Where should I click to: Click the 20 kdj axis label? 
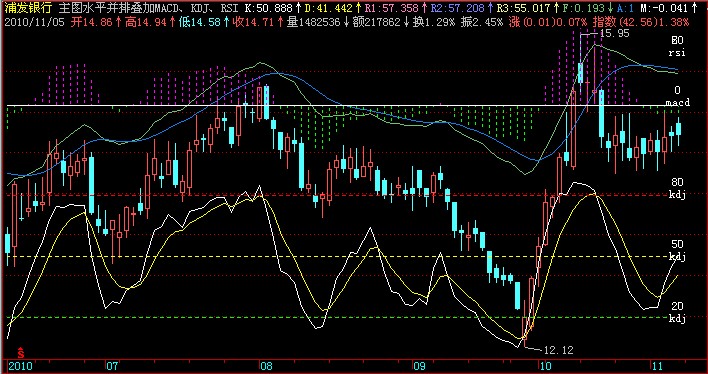click(677, 313)
